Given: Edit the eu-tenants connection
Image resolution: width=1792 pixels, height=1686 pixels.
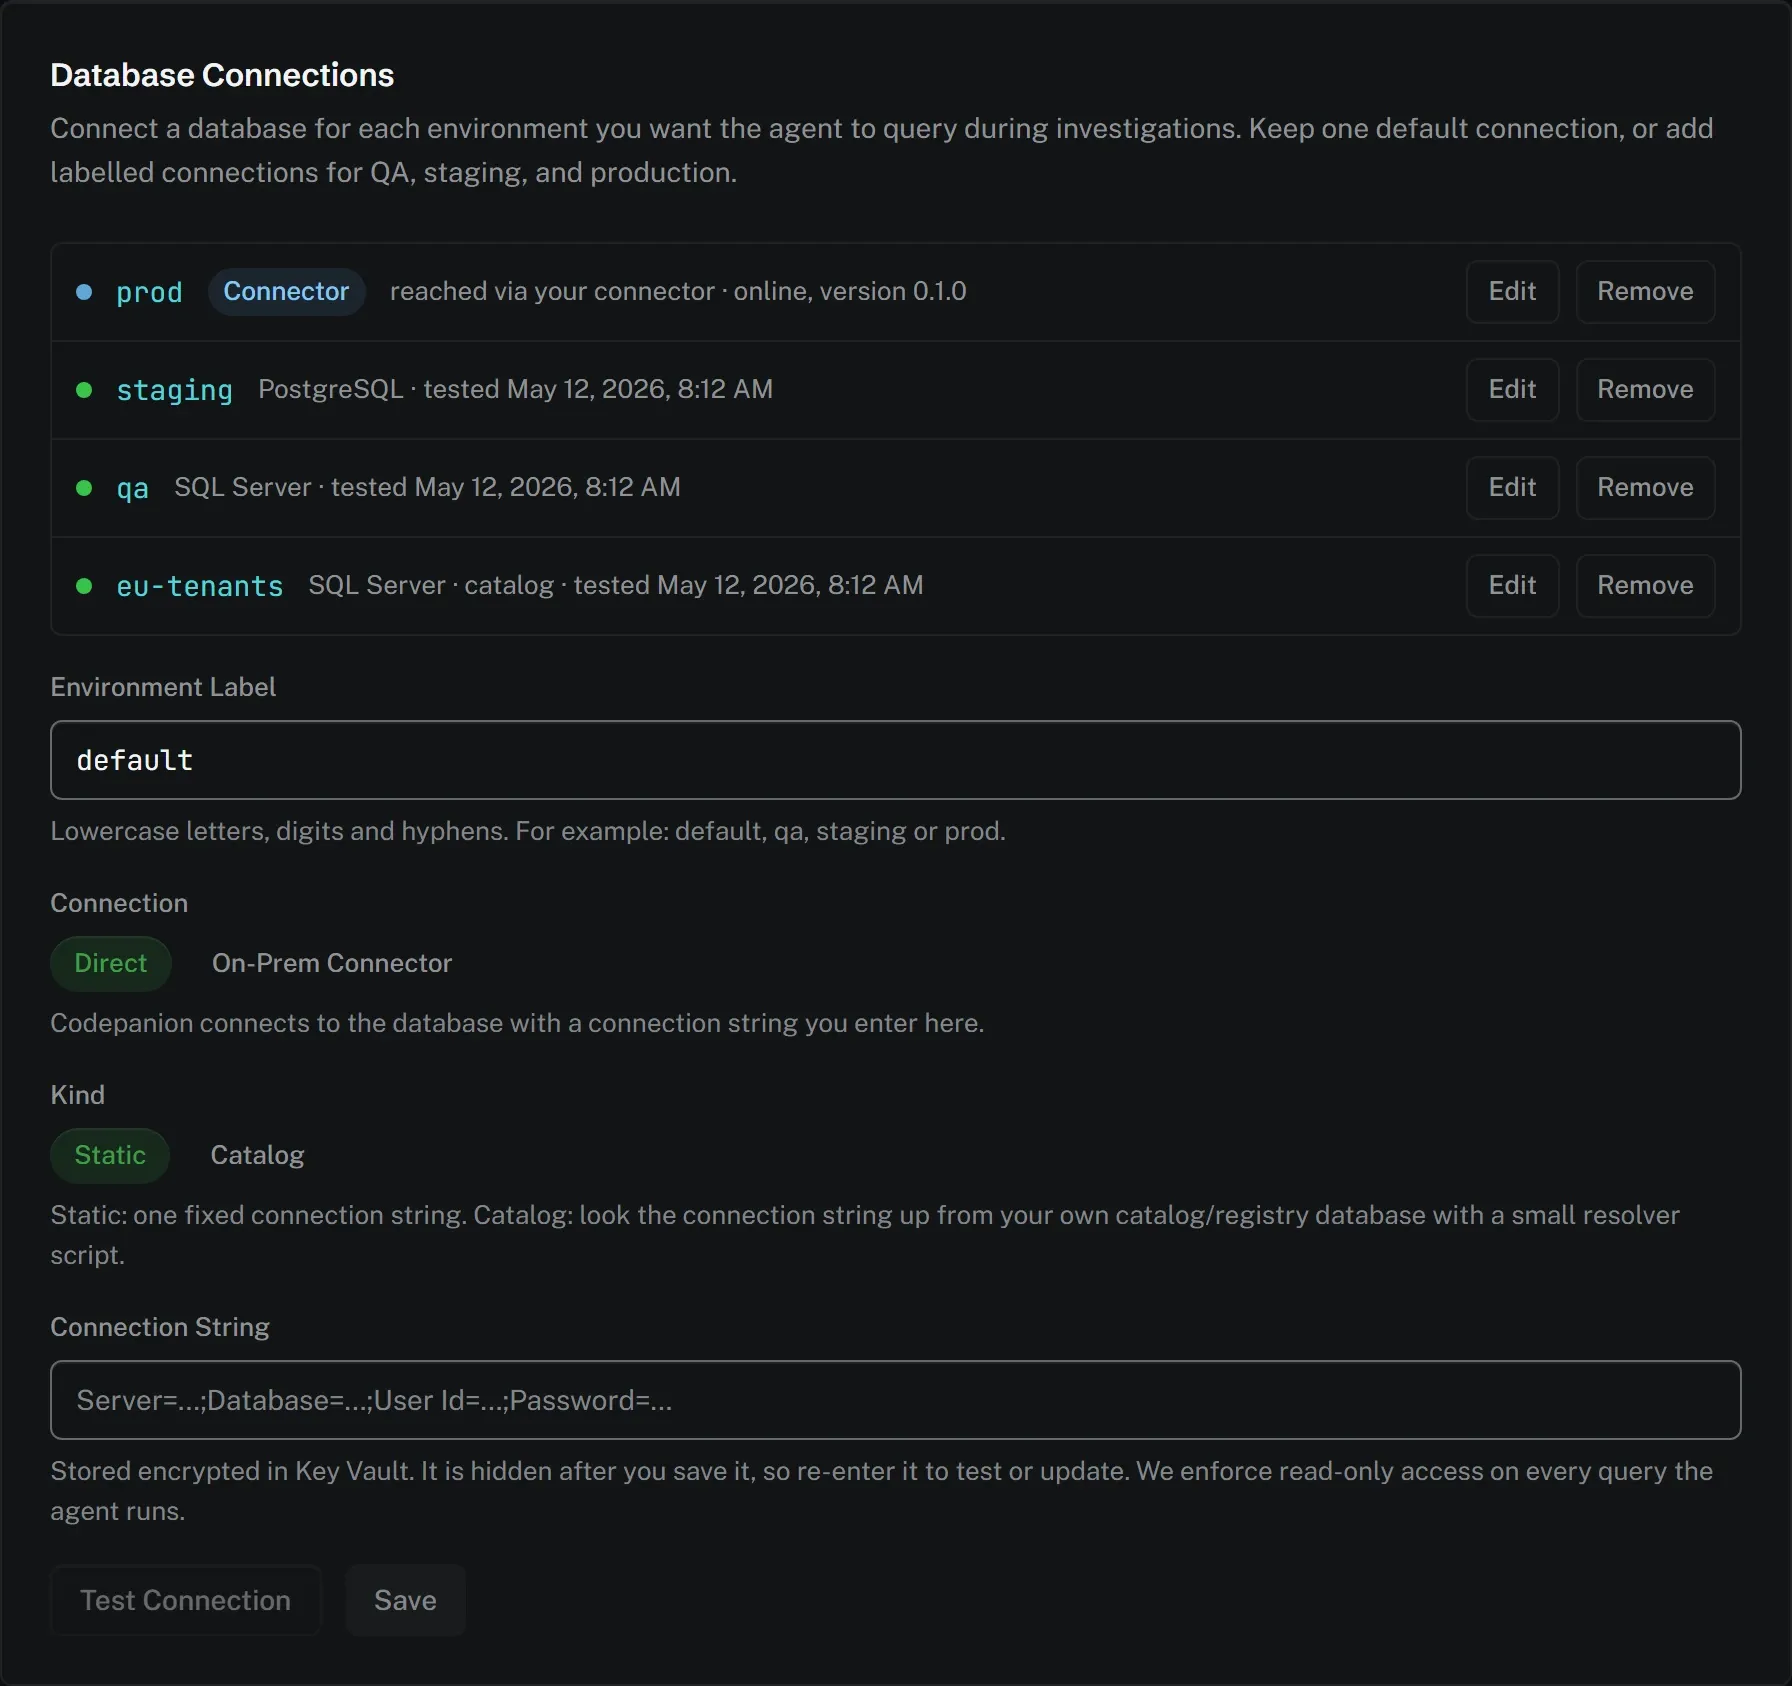Looking at the screenshot, I should [1512, 586].
